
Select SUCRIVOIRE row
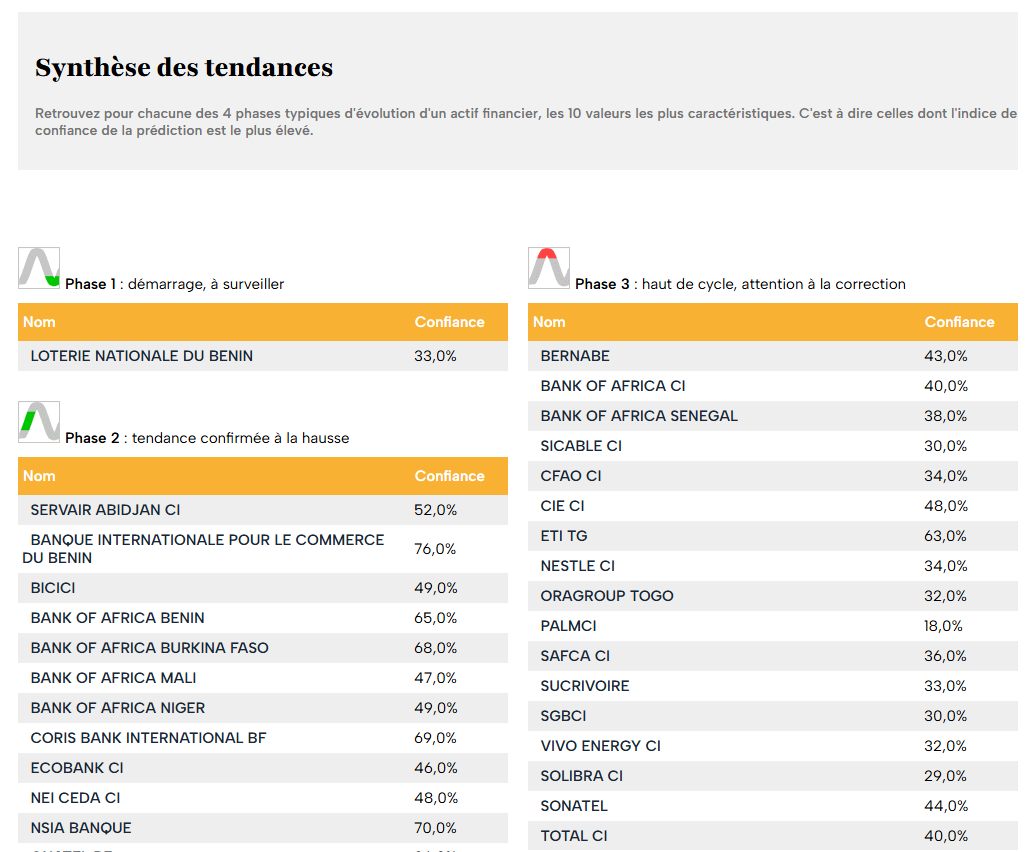pyautogui.click(x=773, y=686)
